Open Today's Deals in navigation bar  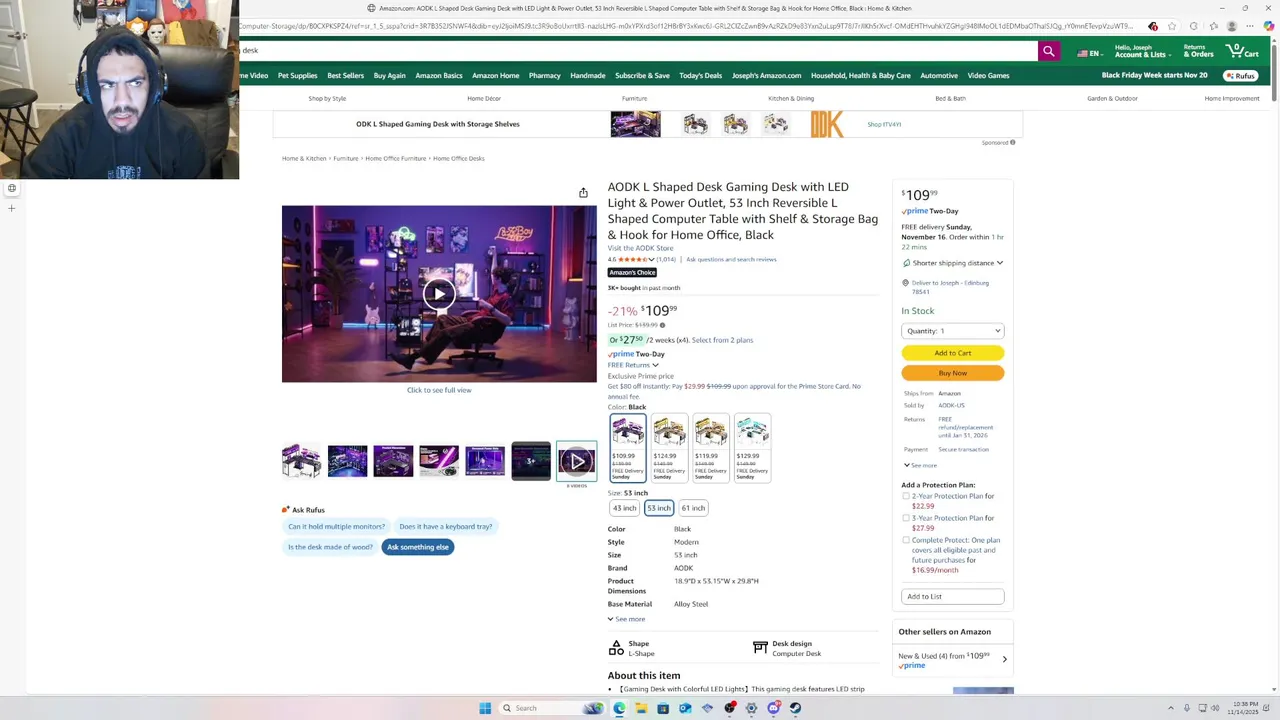[x=700, y=76]
